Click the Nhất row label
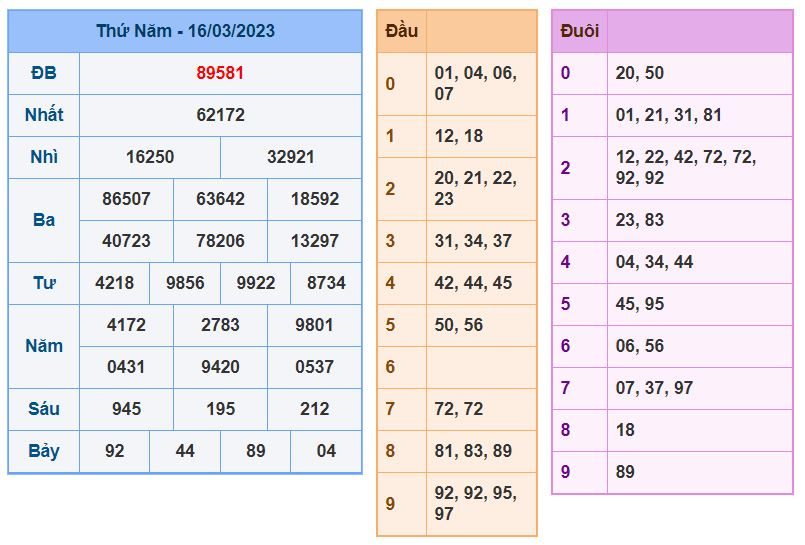805x545 pixels. click(44, 114)
